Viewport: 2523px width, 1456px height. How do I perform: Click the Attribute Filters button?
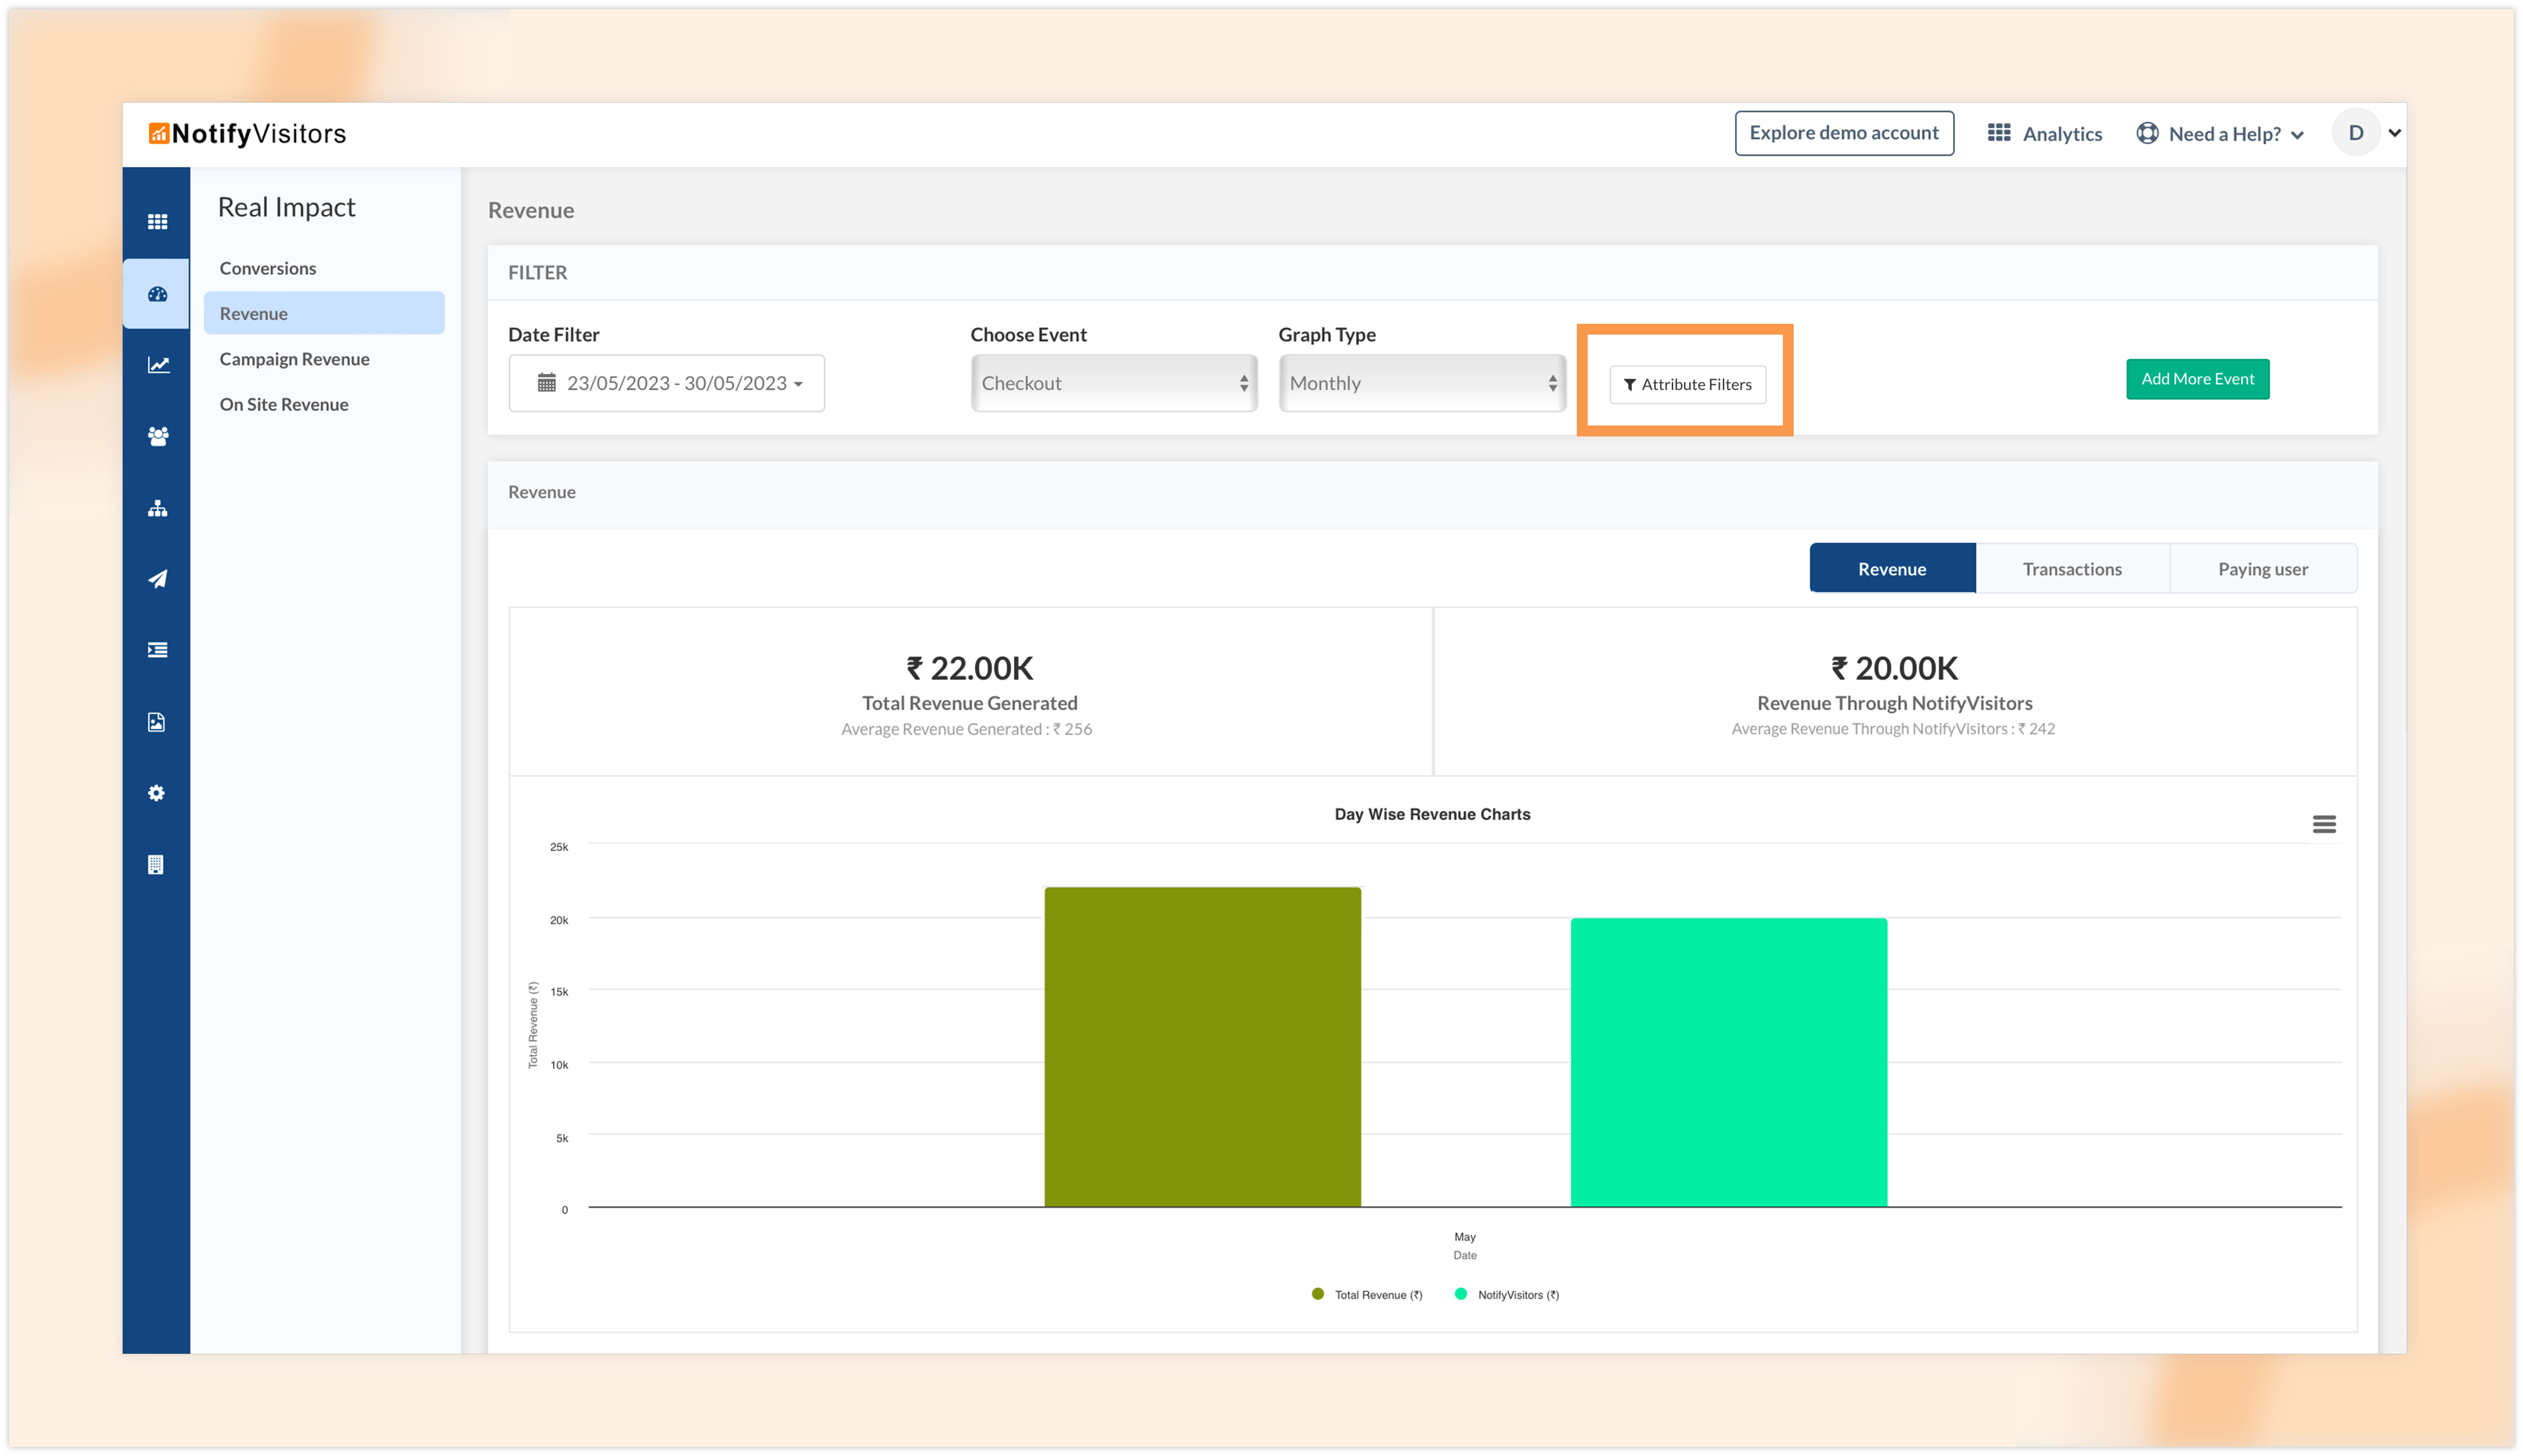point(1687,384)
